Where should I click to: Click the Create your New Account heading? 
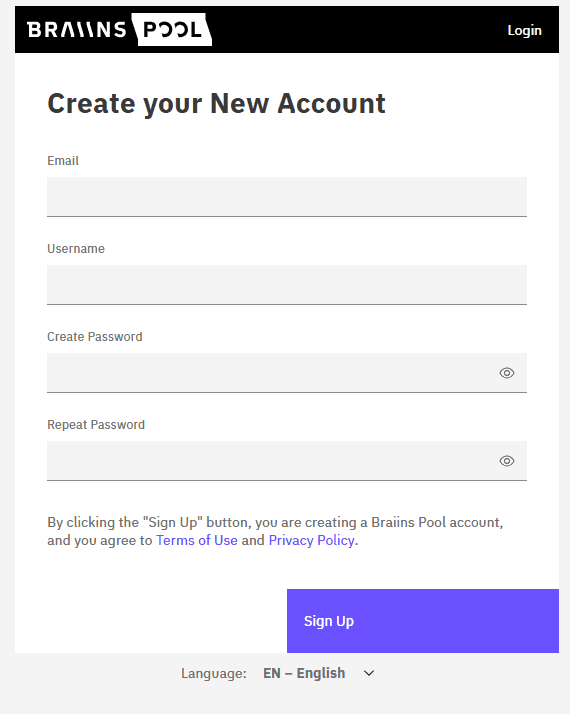tap(216, 104)
